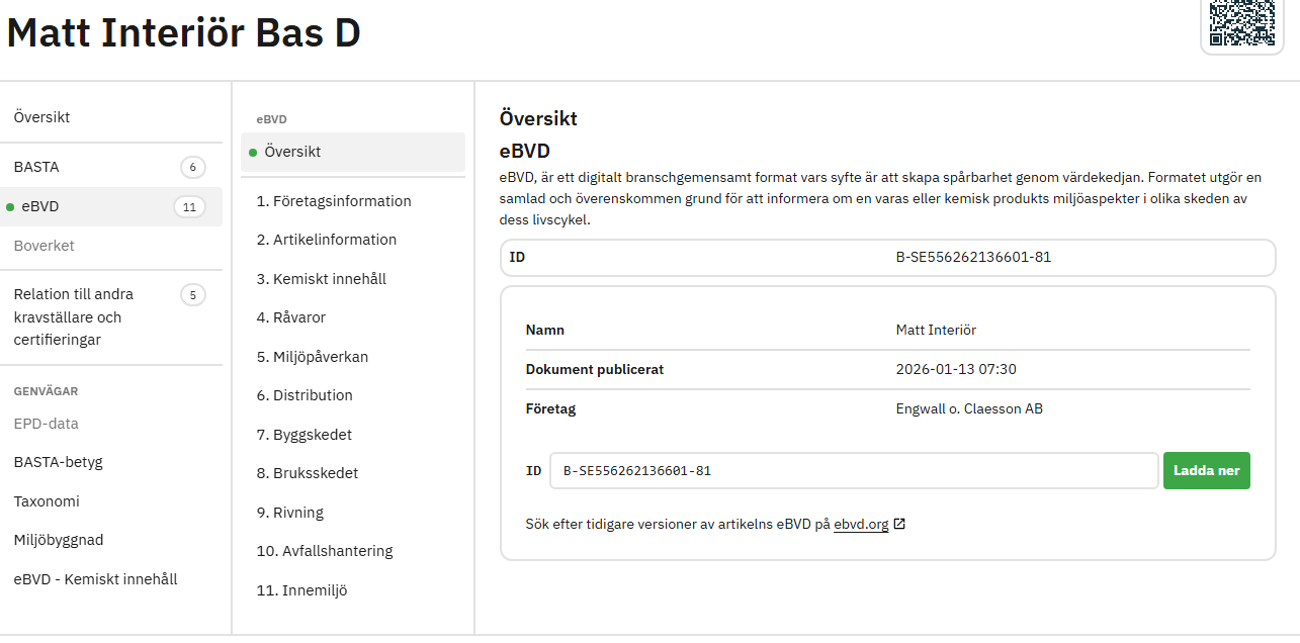Go to section 3. Kemiskt innehåll
The height and width of the screenshot is (643, 1300).
[x=321, y=279]
